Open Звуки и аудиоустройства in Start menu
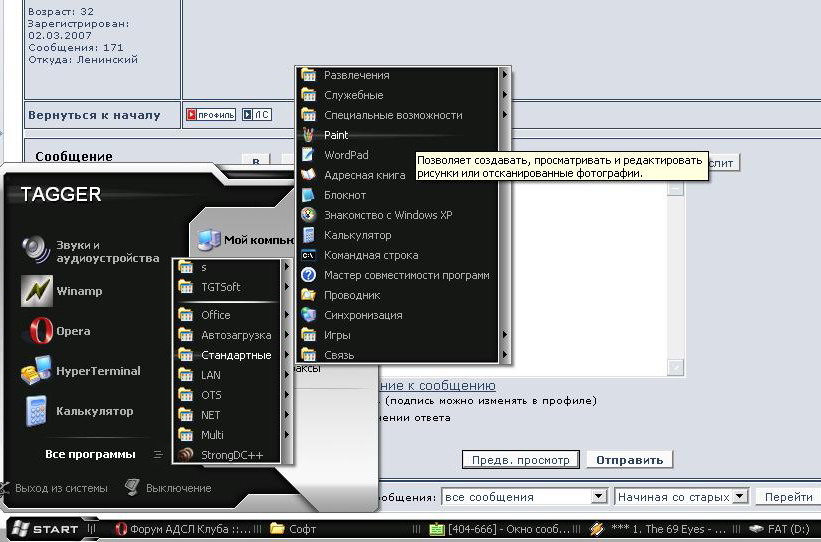Screen dimensions: 821x542 click(x=90, y=251)
